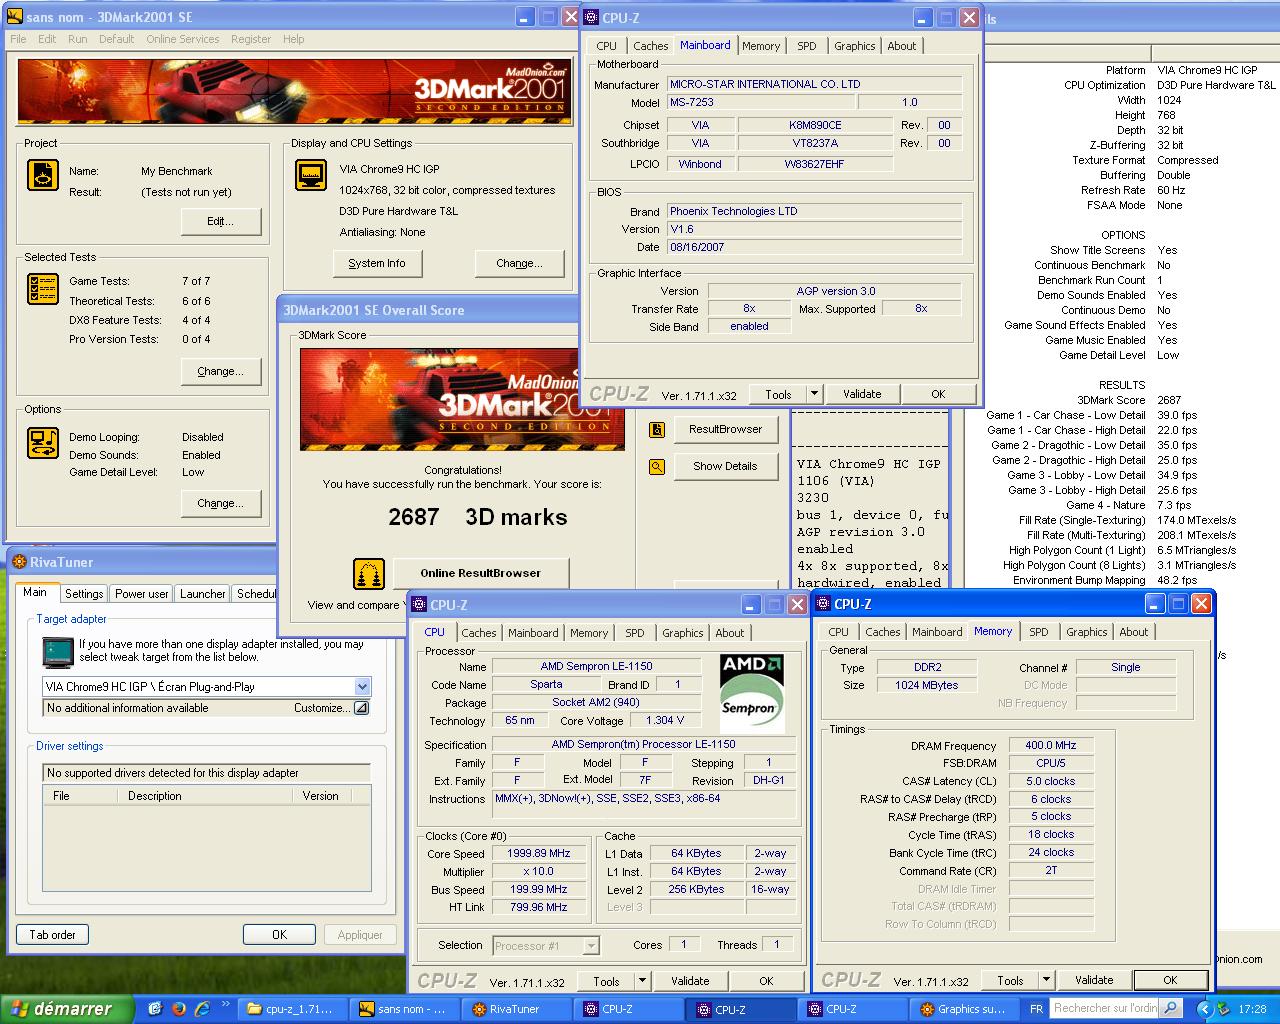
Task: Switch to the cpu-z_1.71 folder taskbar button
Action: pyautogui.click(x=294, y=1009)
